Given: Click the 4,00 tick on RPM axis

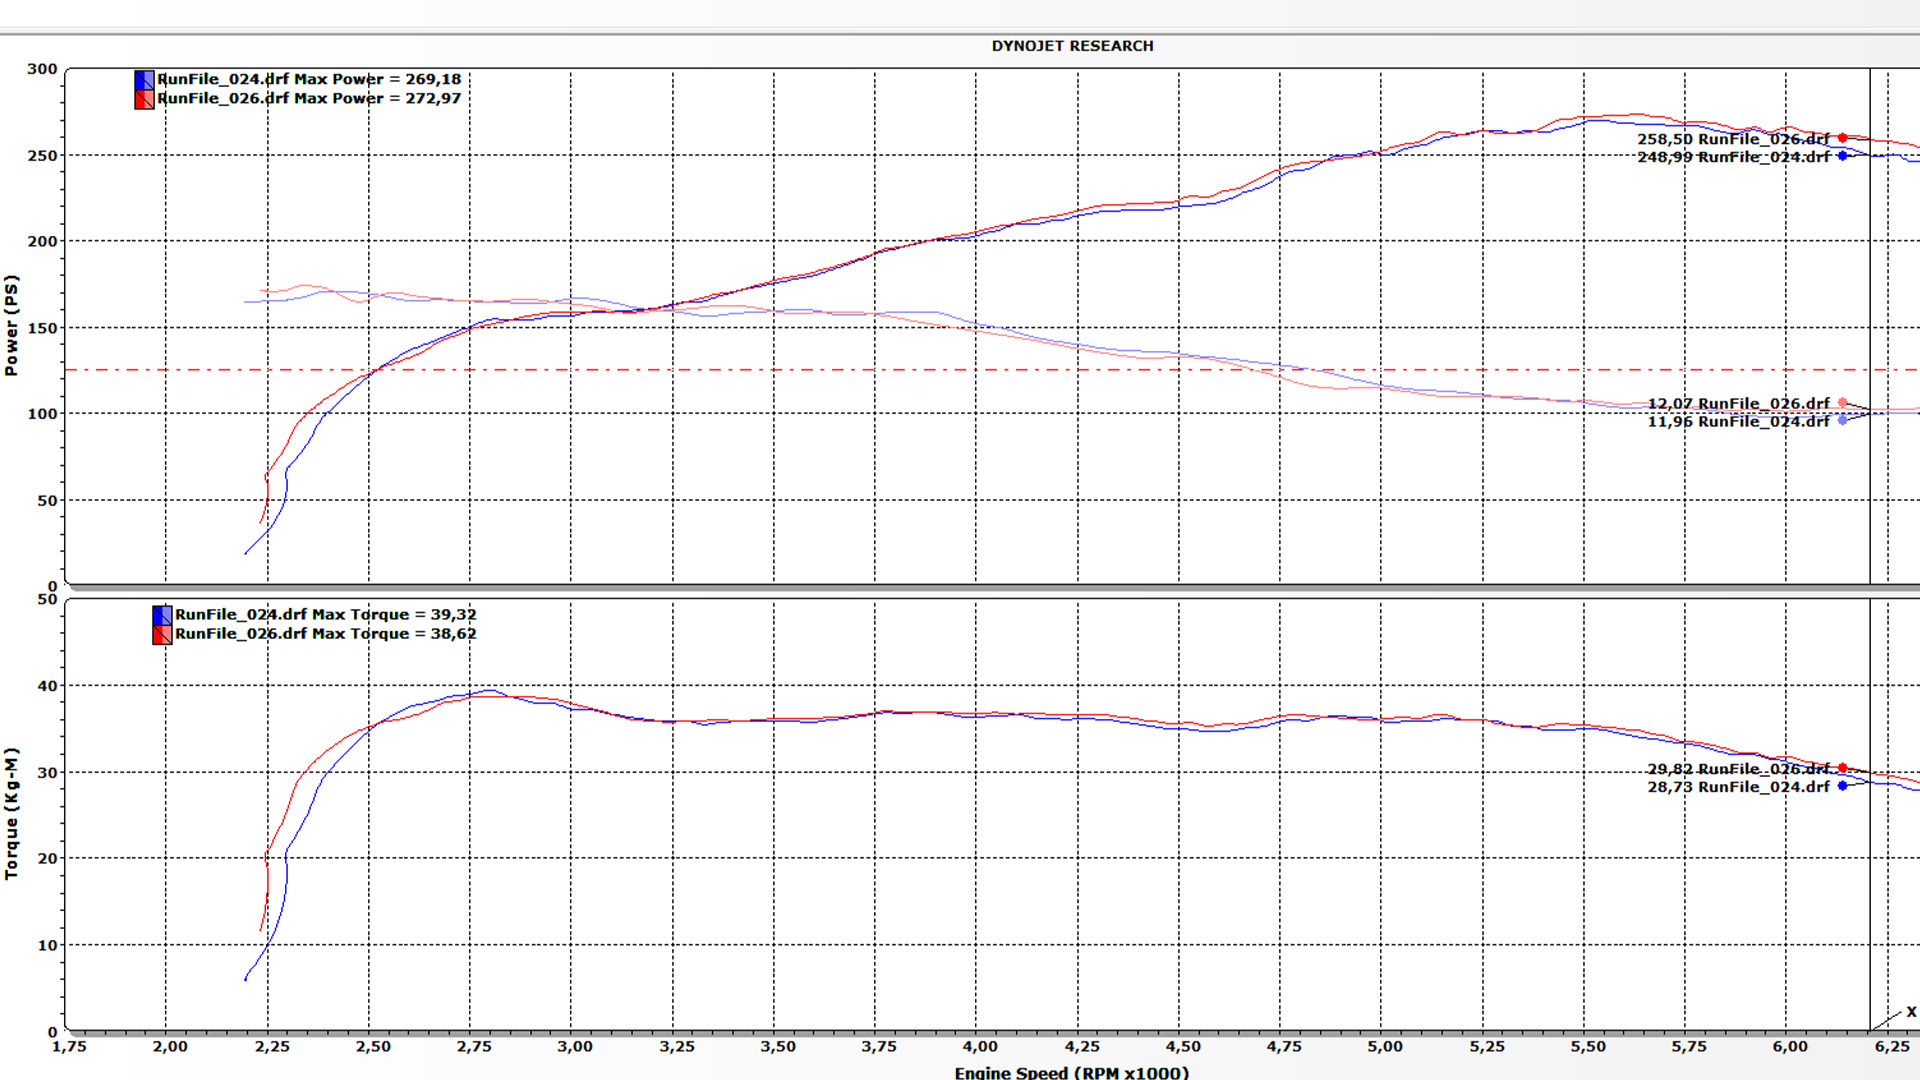Looking at the screenshot, I should 980,1047.
